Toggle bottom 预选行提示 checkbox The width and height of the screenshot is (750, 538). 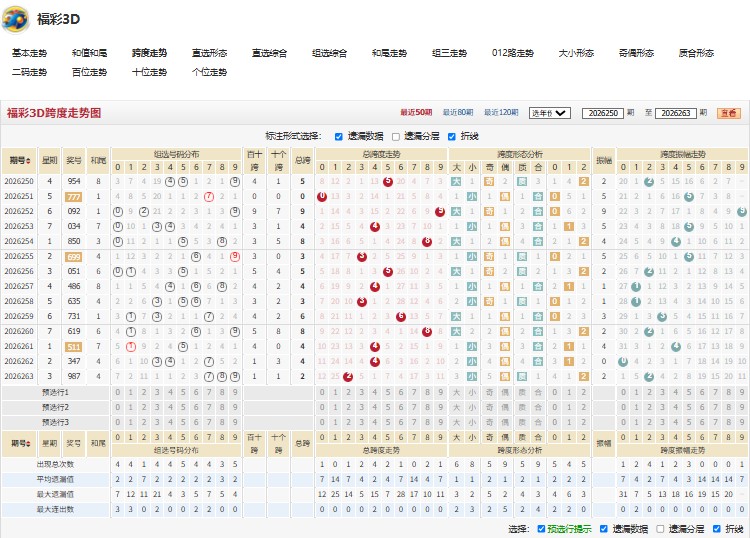pyautogui.click(x=541, y=528)
